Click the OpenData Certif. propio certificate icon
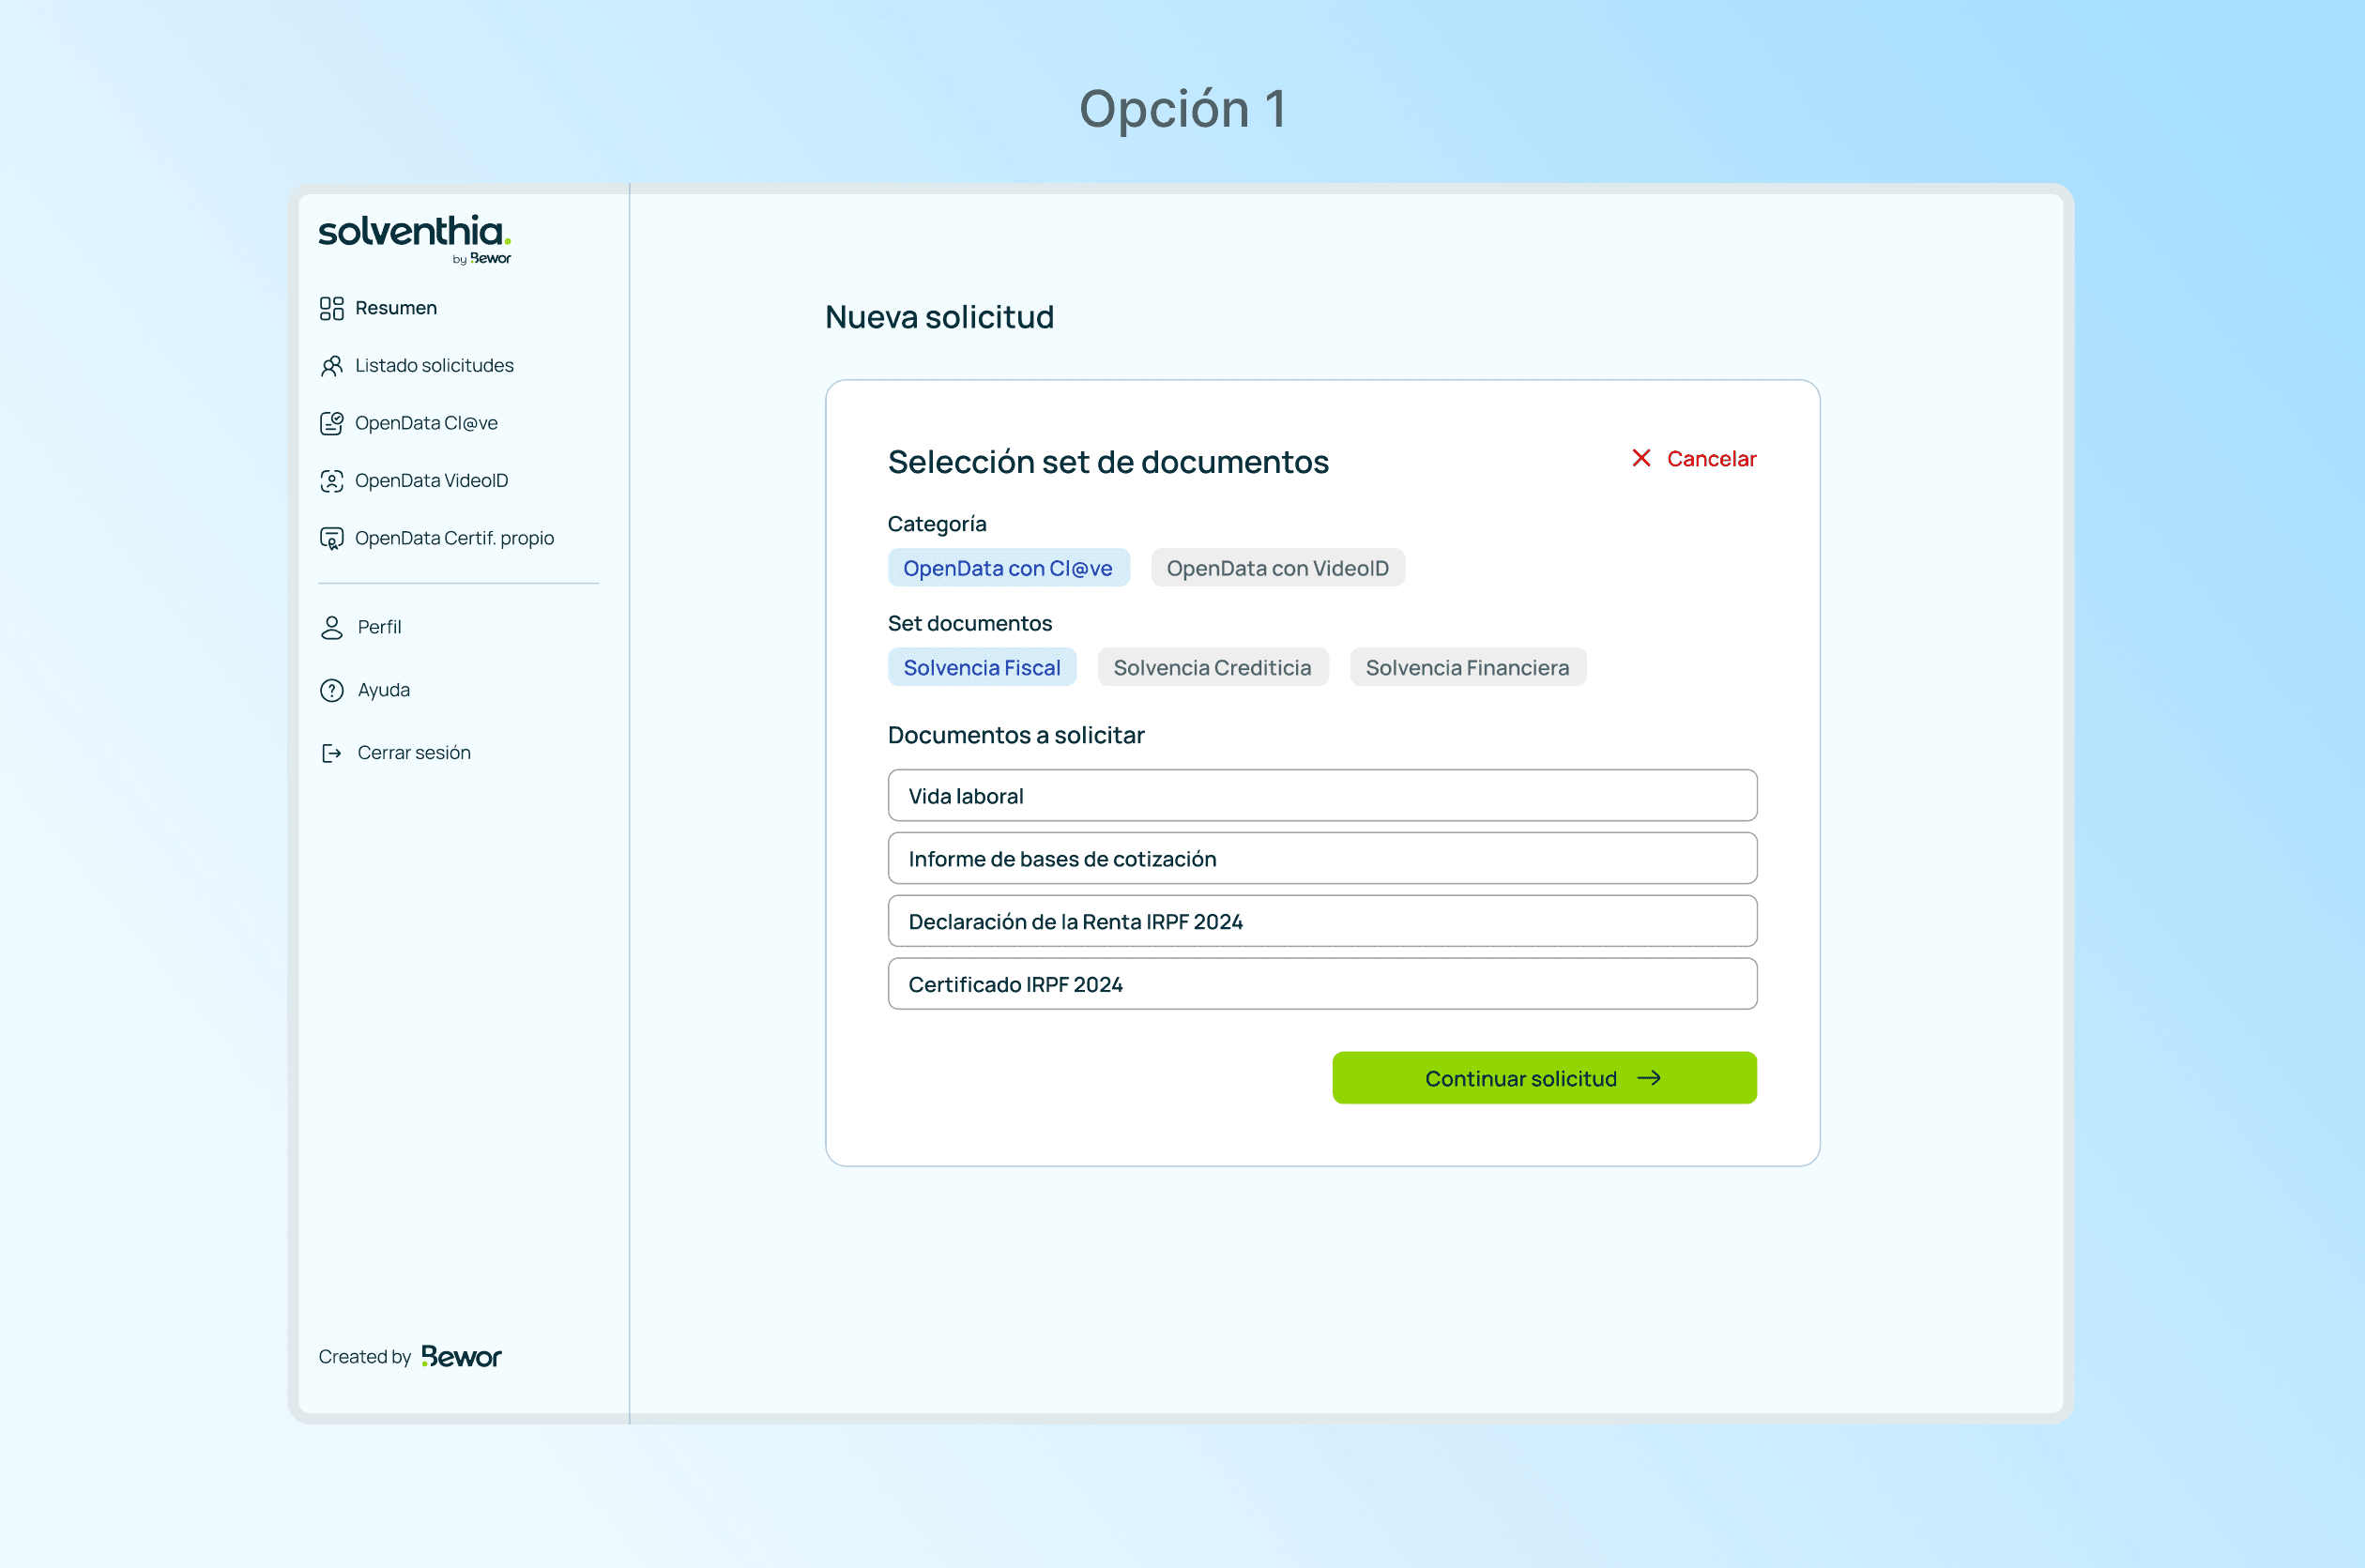 (x=331, y=539)
